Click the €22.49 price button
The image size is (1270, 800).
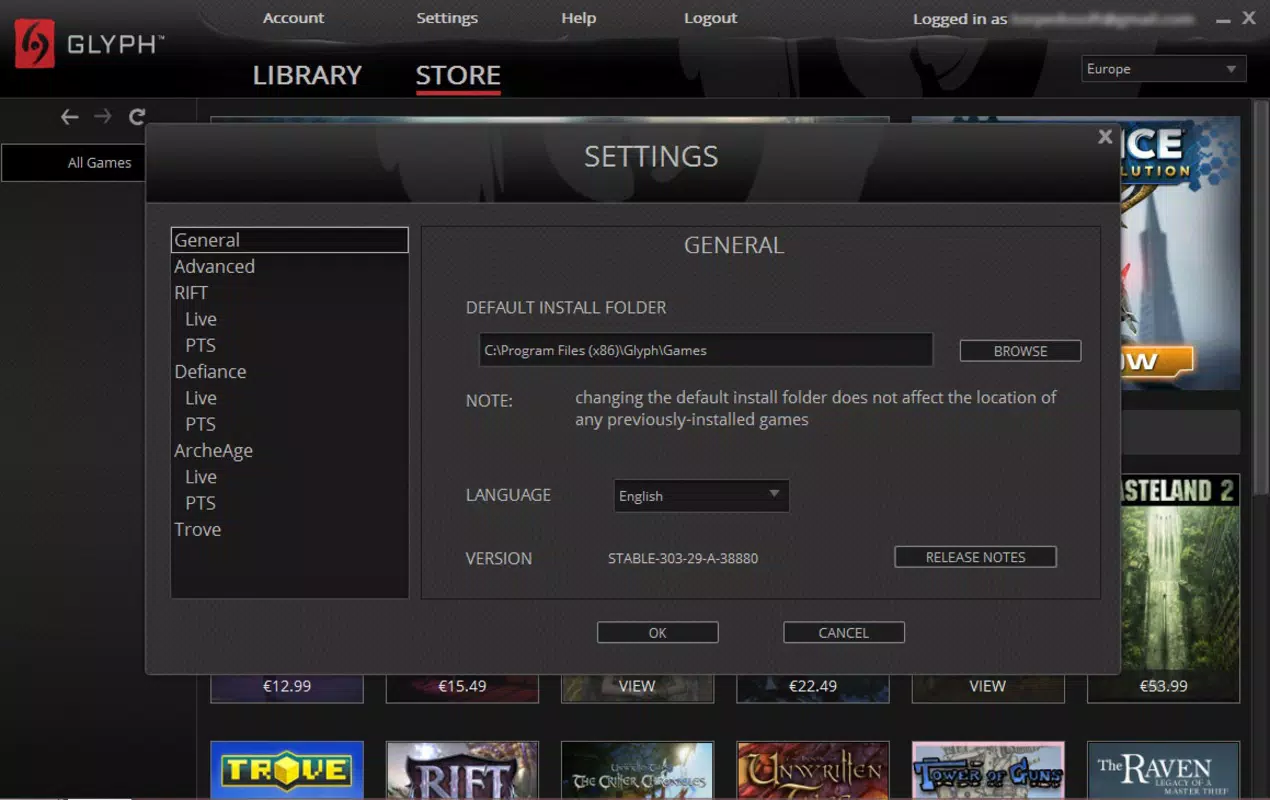812,686
